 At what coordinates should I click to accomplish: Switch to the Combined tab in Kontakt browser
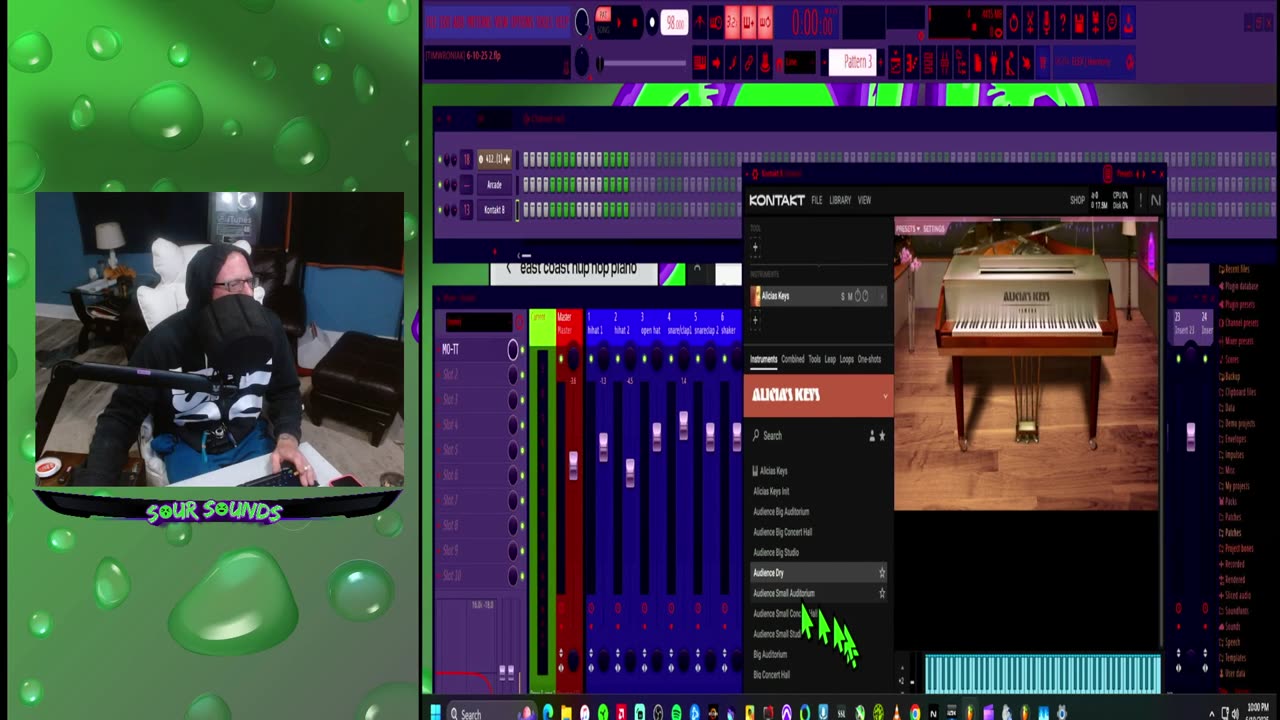pyautogui.click(x=793, y=359)
